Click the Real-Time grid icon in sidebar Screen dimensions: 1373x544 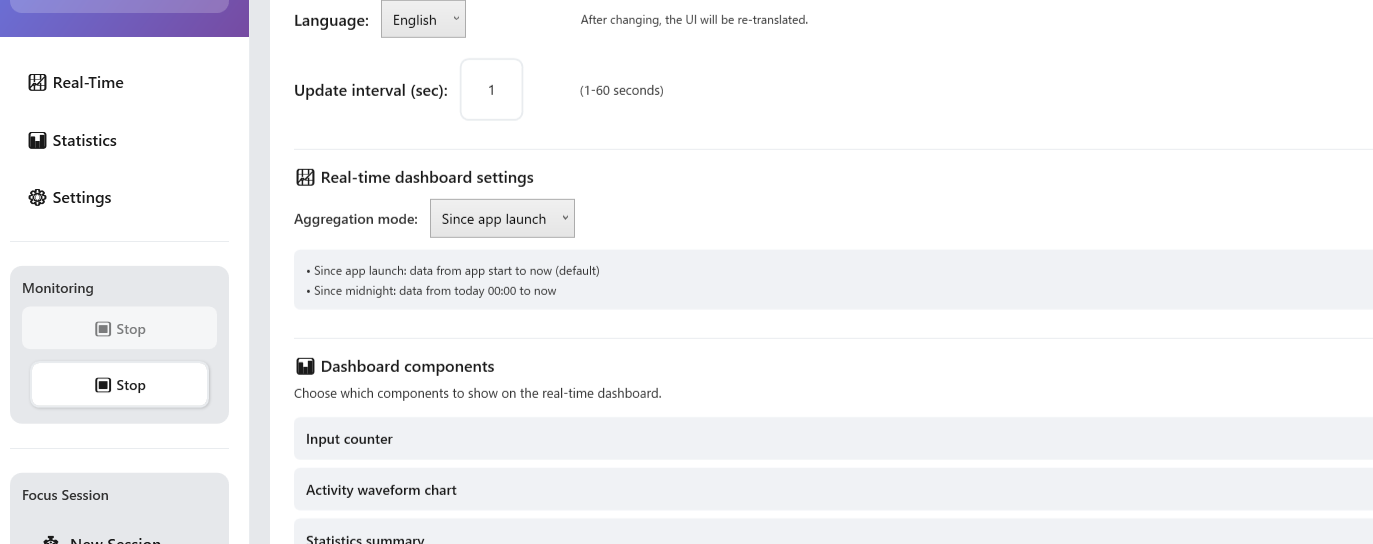[37, 83]
